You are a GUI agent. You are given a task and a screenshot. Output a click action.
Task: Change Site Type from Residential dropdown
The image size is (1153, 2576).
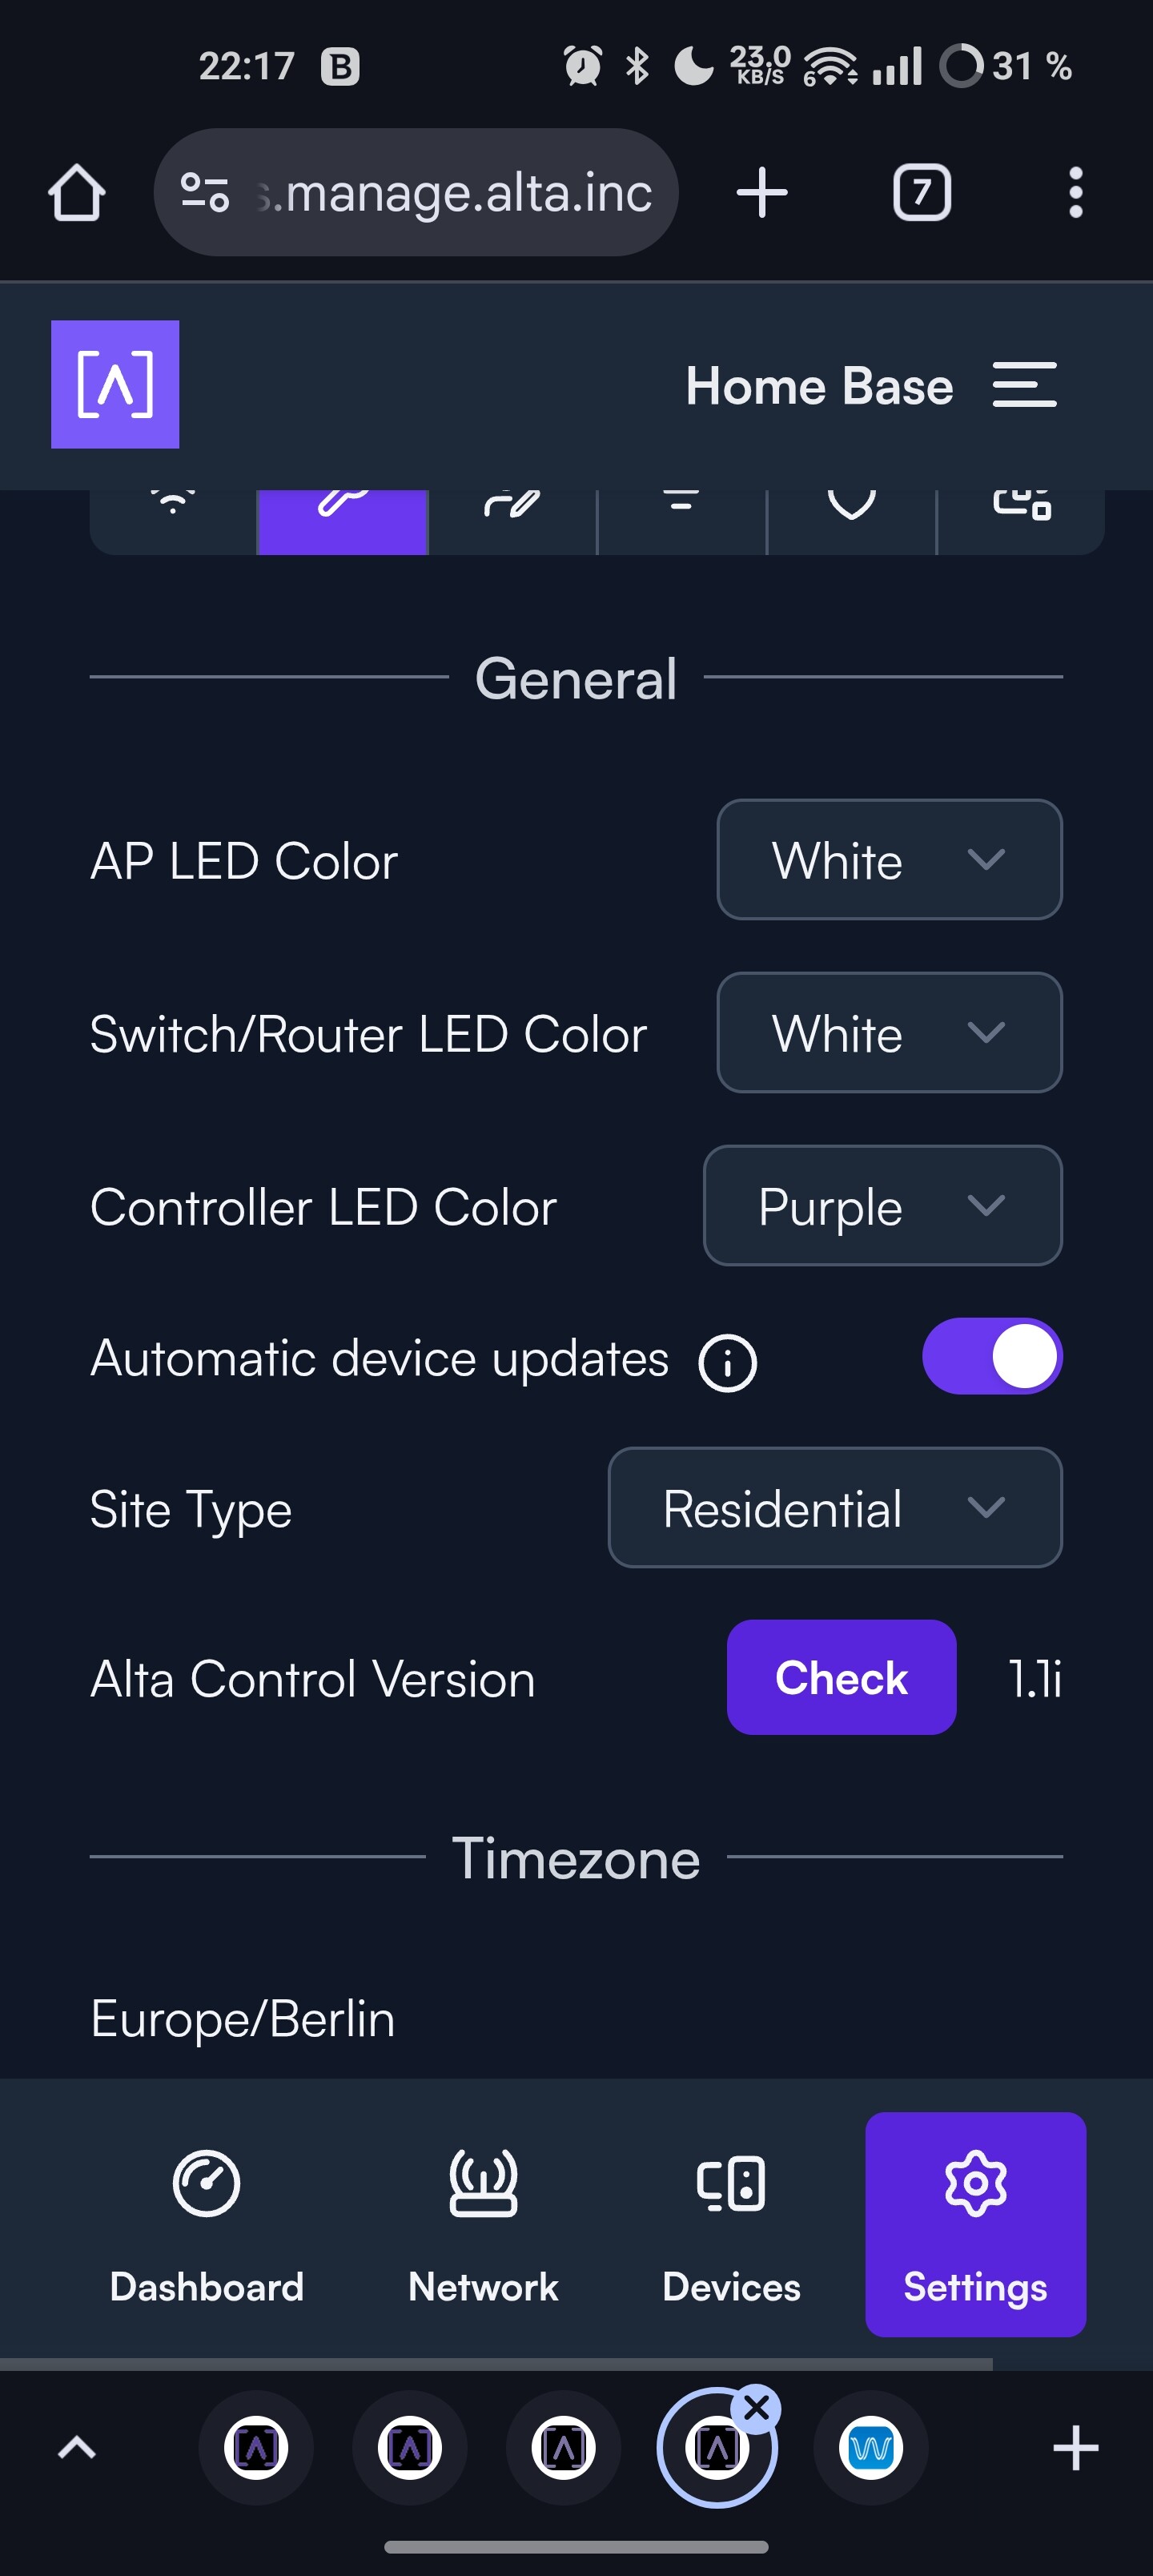pos(834,1508)
